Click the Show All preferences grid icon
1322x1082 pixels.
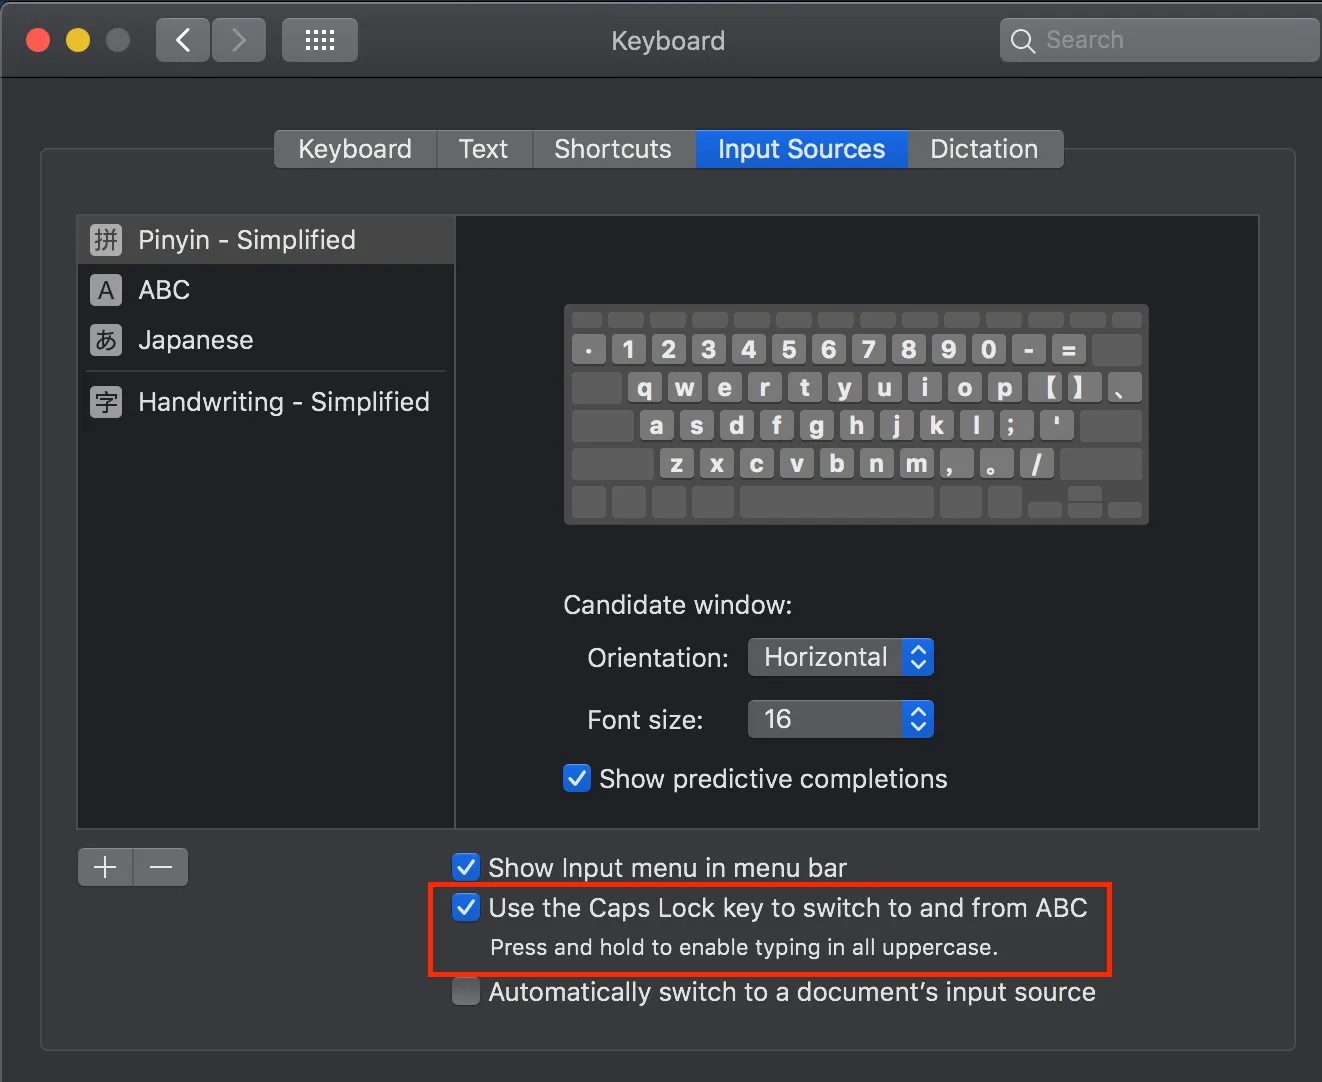click(x=319, y=39)
